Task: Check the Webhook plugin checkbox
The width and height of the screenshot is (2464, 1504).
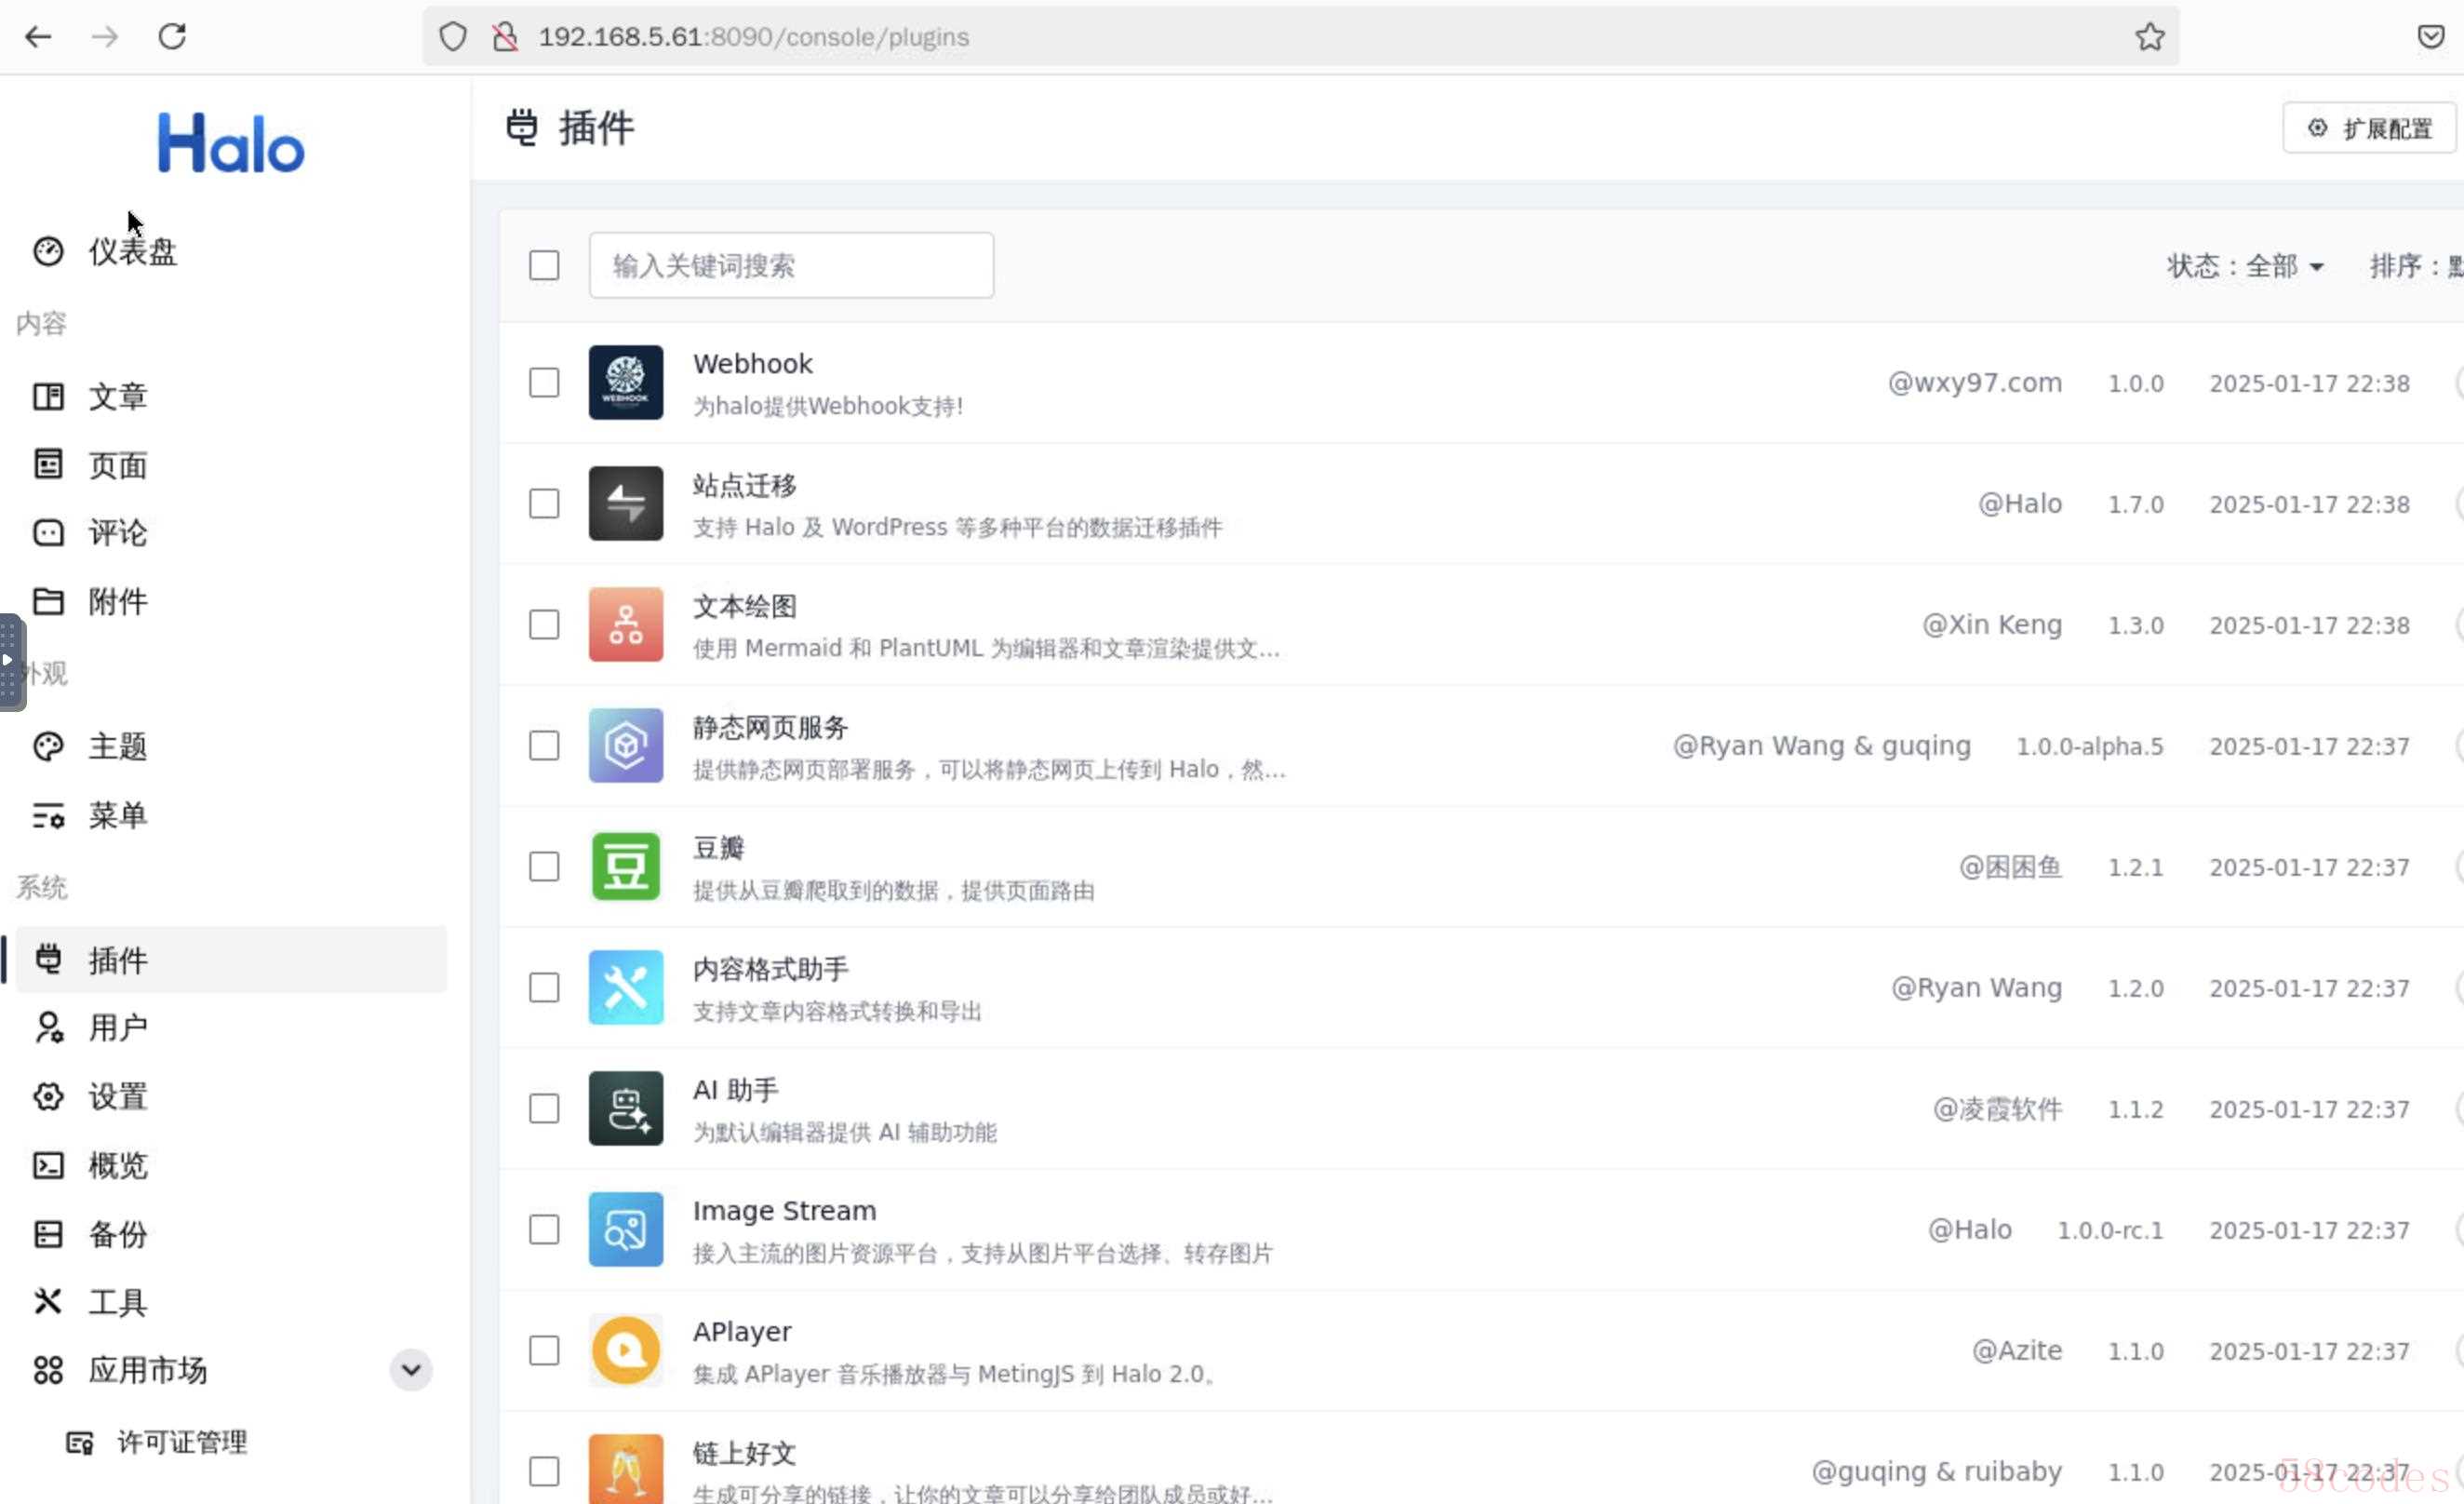Action: tap(544, 382)
